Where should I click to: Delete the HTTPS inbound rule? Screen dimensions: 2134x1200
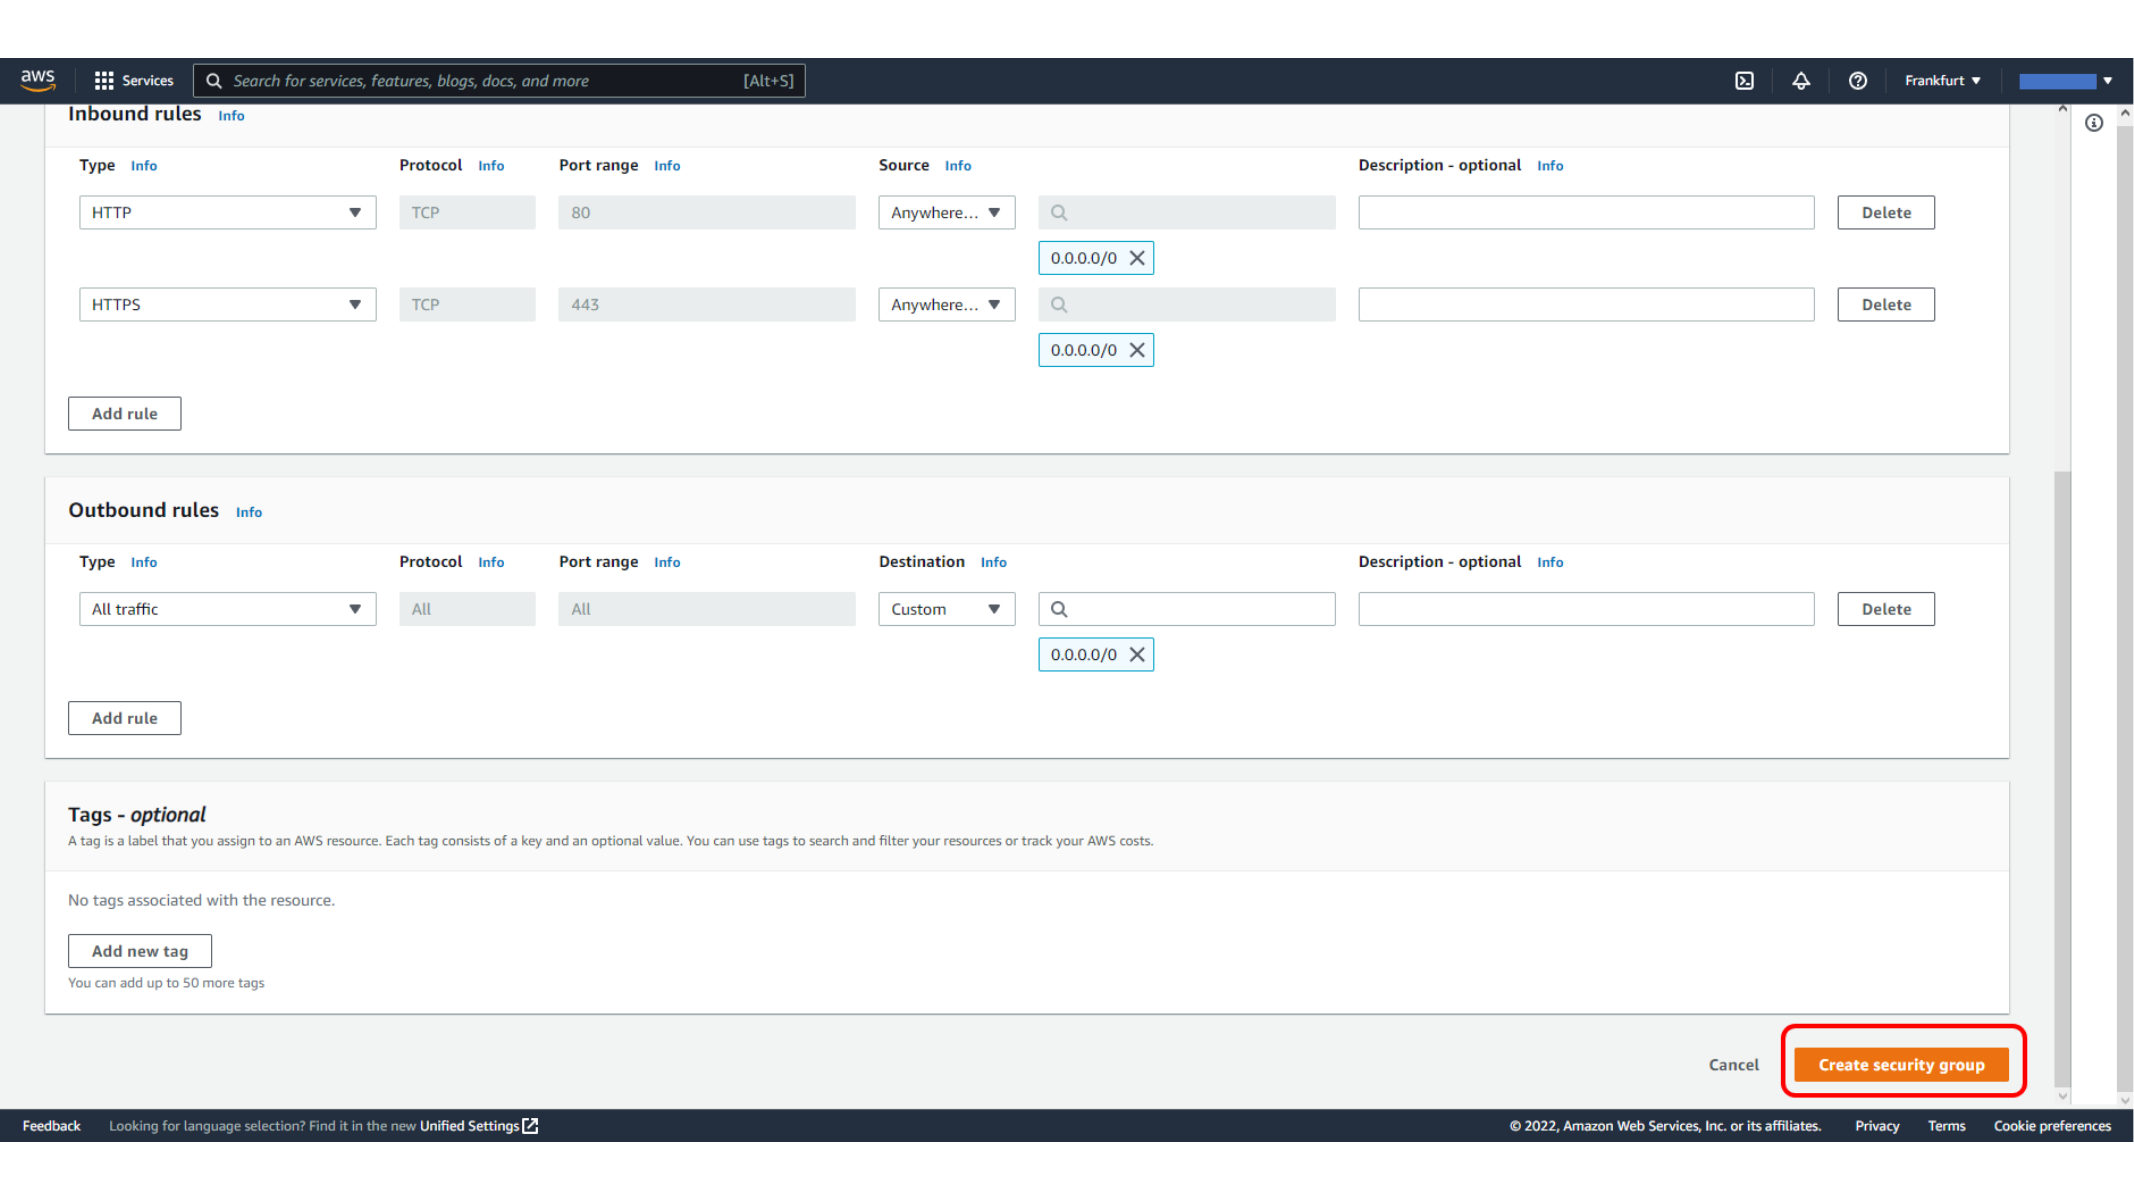coord(1886,305)
